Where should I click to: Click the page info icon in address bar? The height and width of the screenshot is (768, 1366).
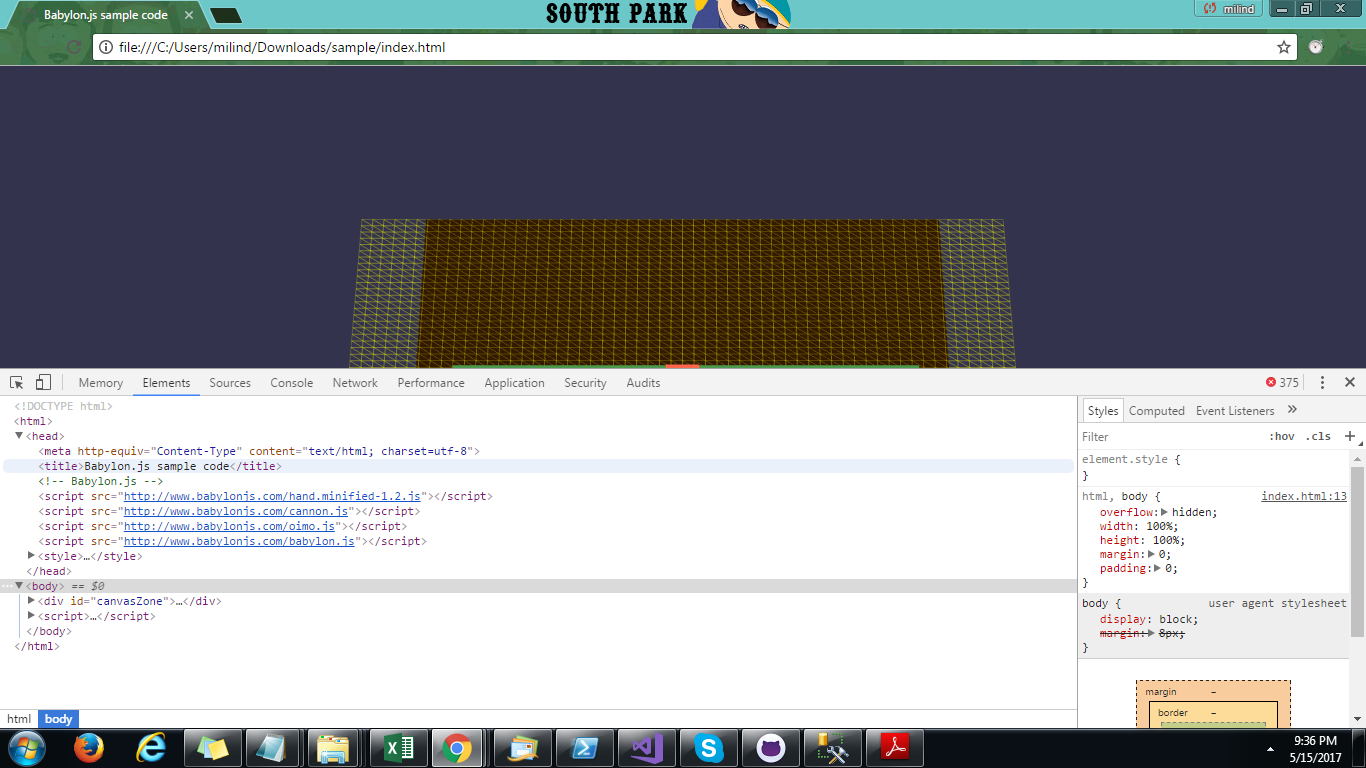click(x=107, y=47)
